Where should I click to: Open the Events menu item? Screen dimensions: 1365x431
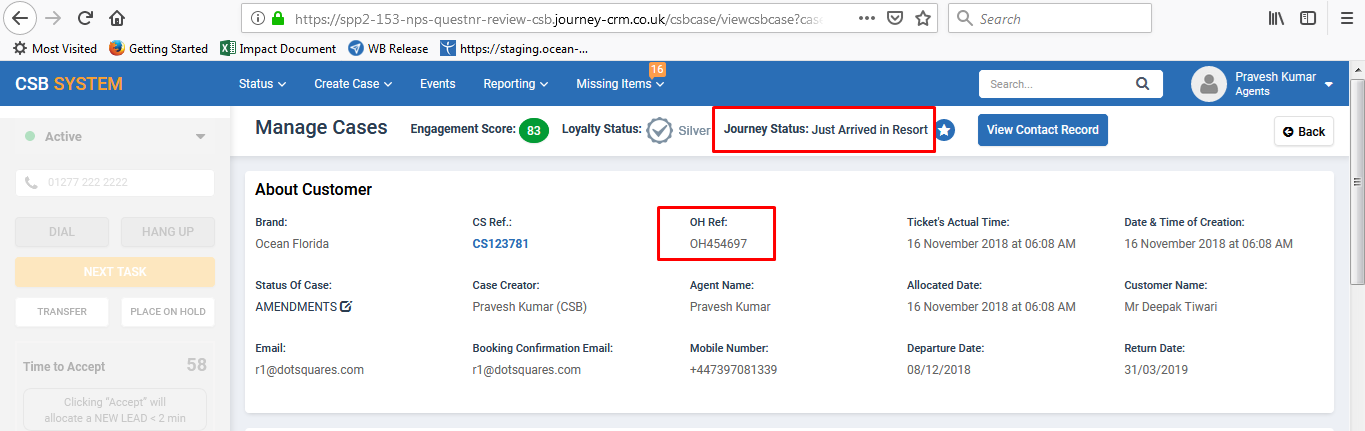(x=437, y=84)
